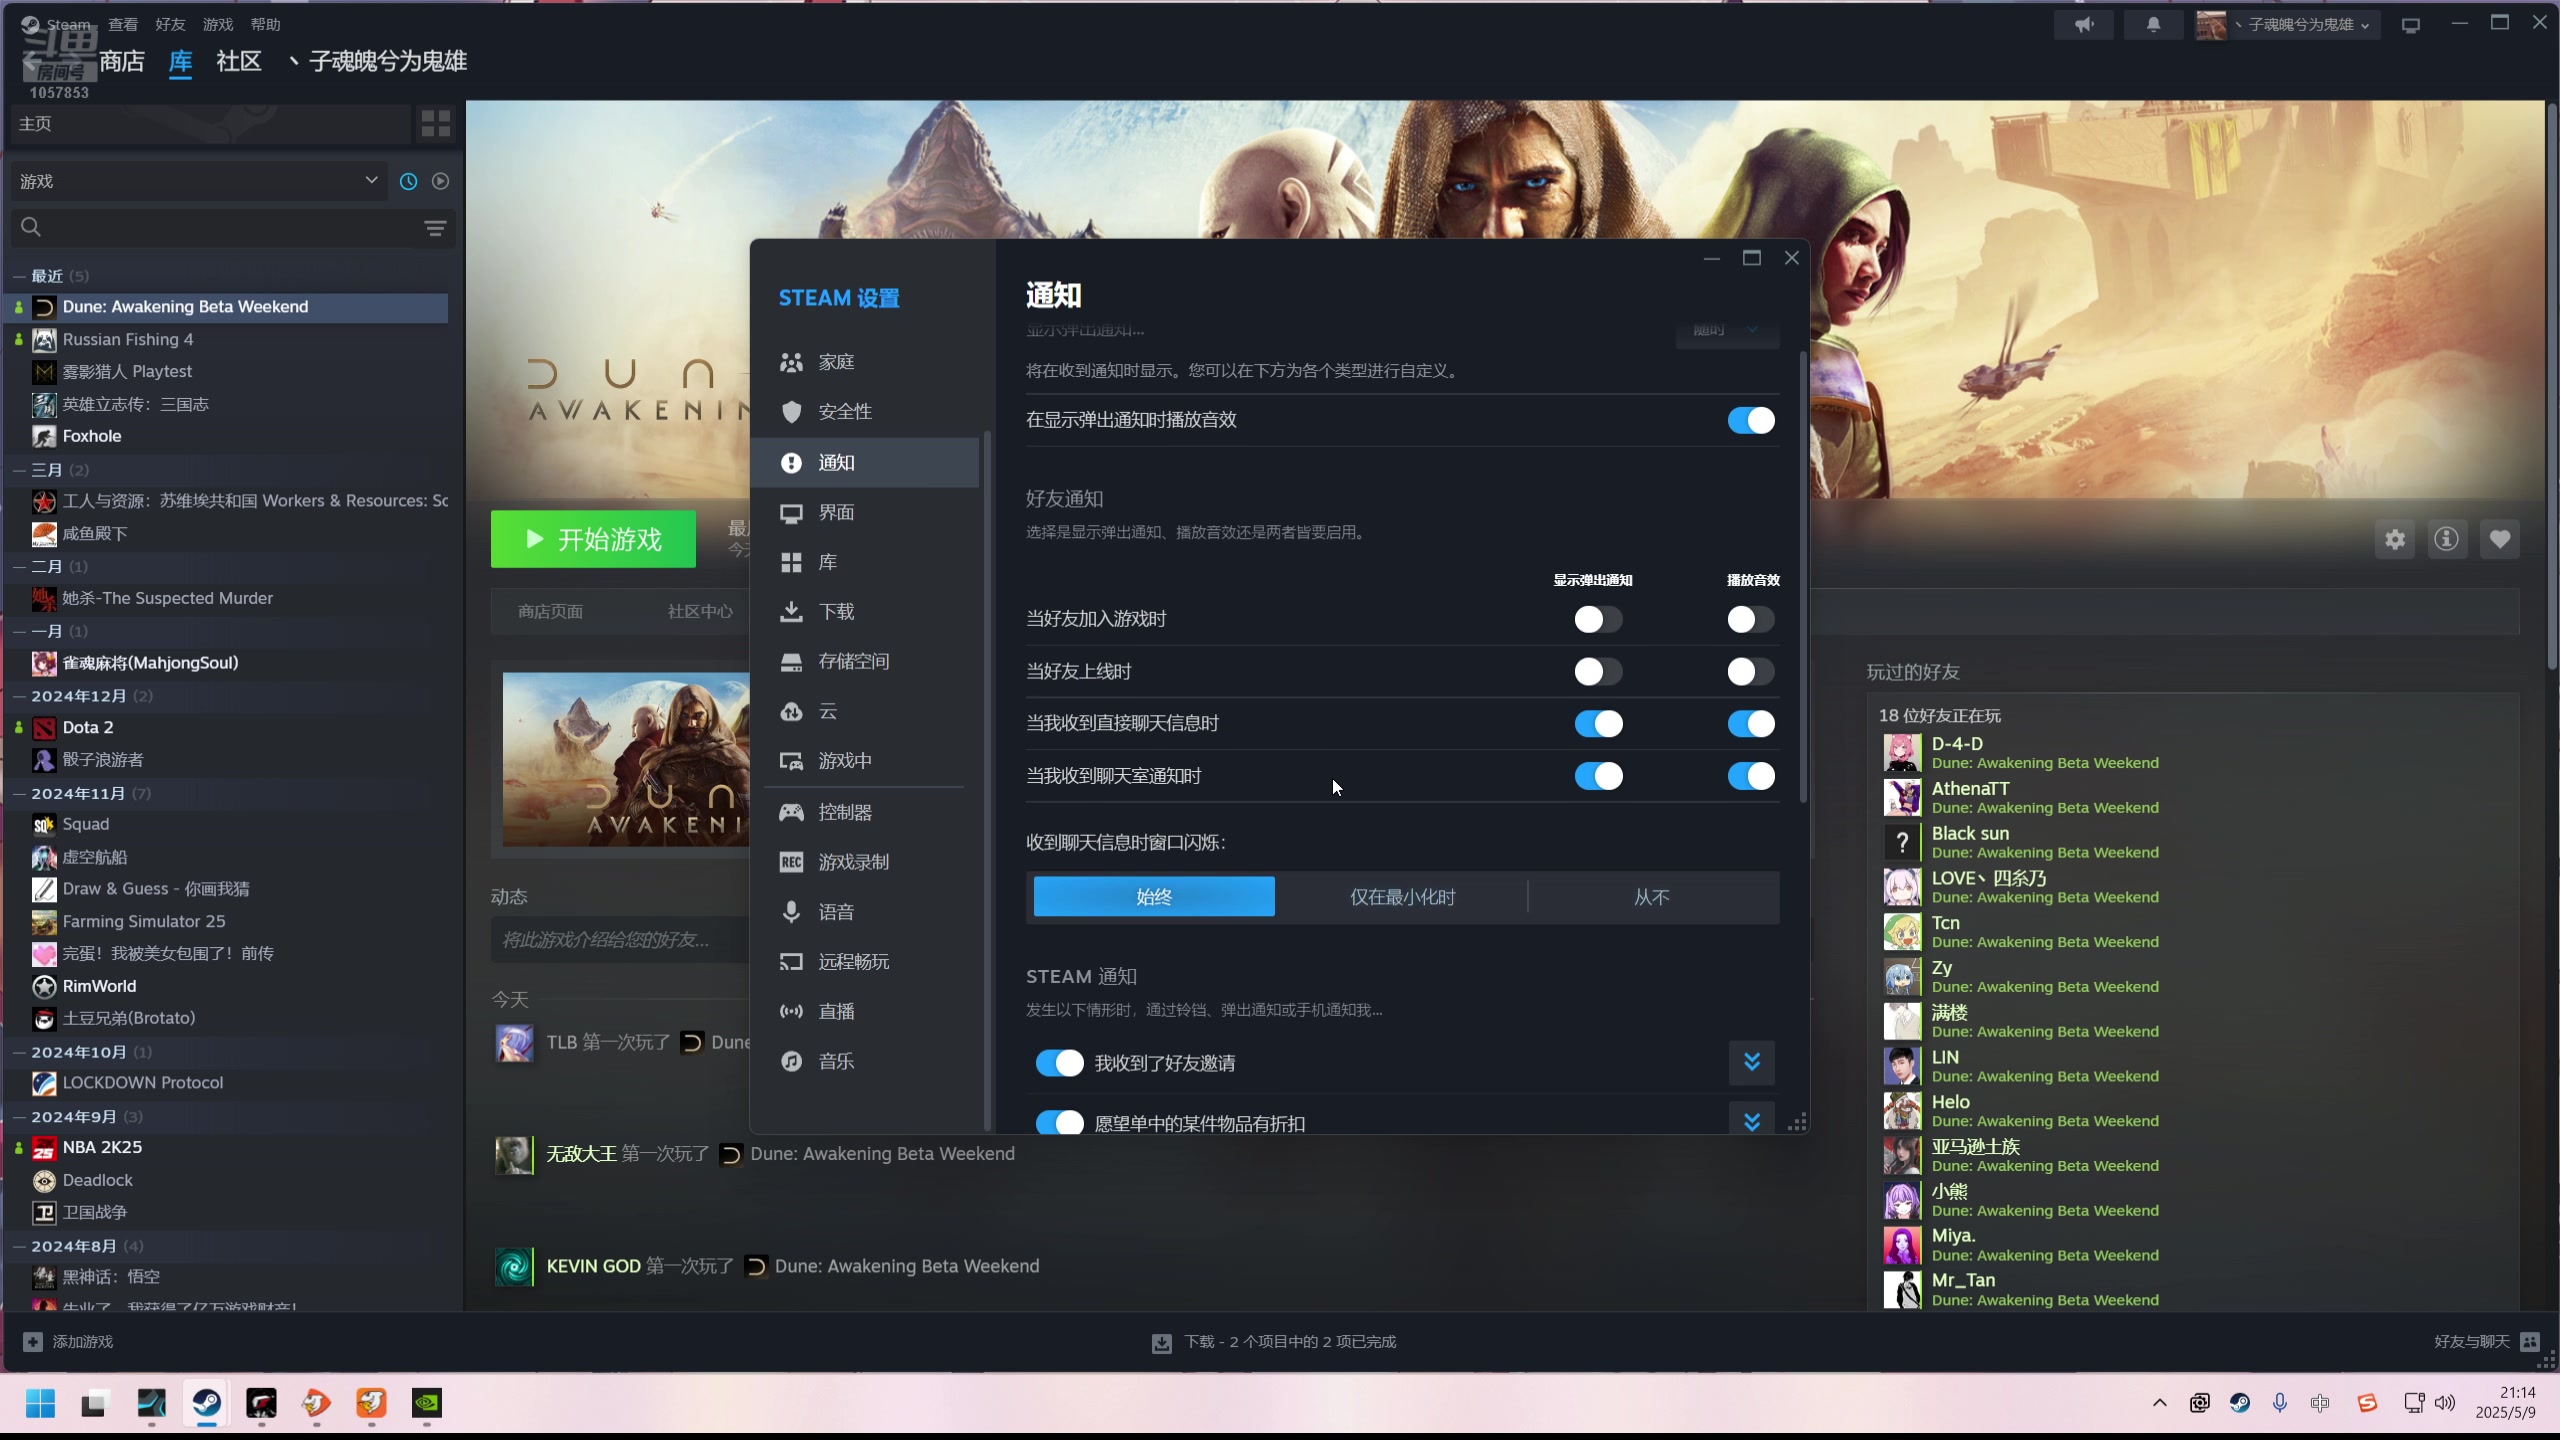Show hidden system tray icons
This screenshot has height=1440, width=2560.
(2160, 1403)
